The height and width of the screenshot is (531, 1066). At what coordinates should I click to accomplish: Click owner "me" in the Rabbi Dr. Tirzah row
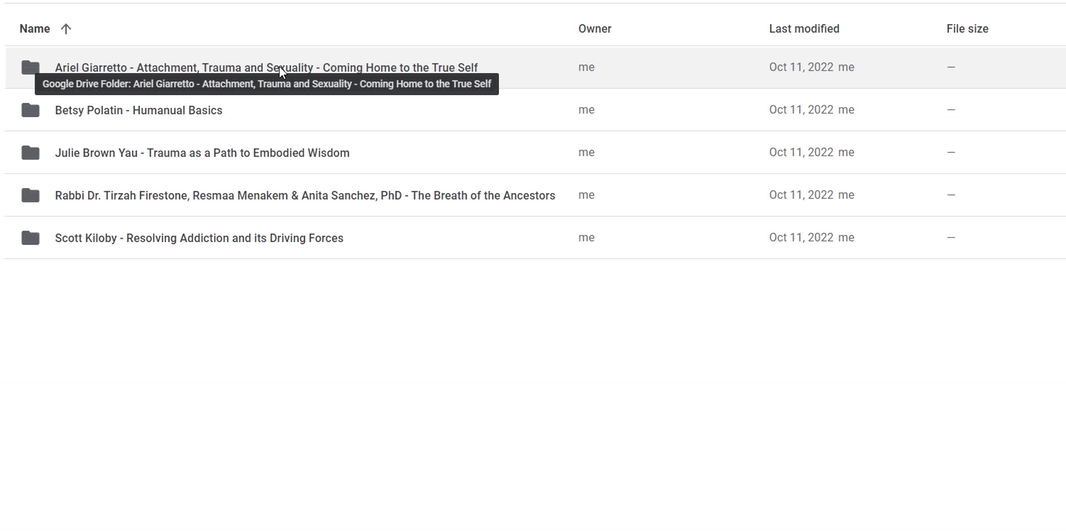pyautogui.click(x=586, y=195)
